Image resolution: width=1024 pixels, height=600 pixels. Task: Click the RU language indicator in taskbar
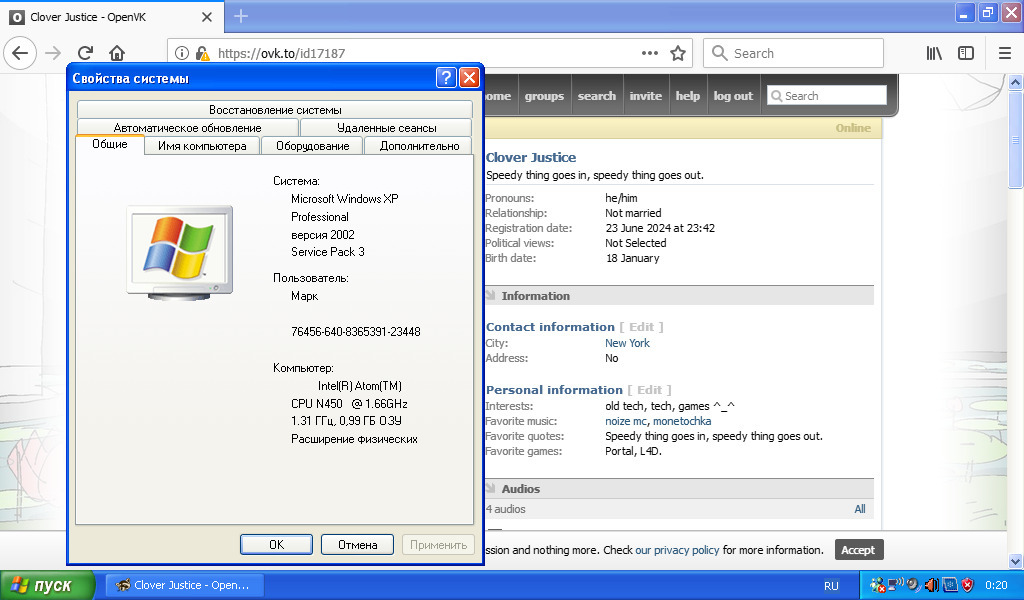click(831, 585)
